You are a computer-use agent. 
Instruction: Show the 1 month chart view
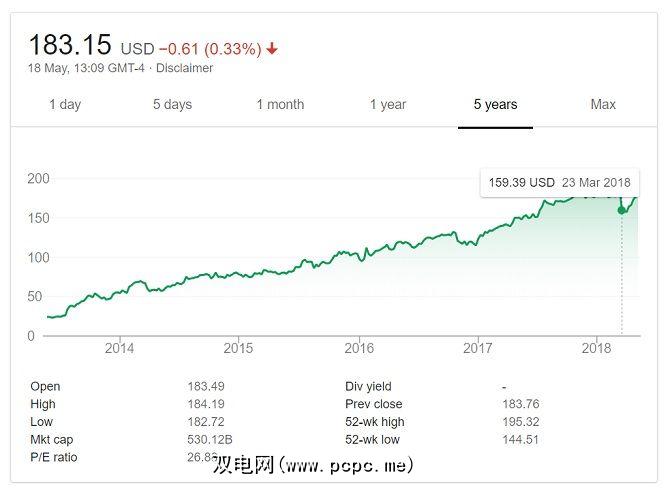[x=280, y=104]
